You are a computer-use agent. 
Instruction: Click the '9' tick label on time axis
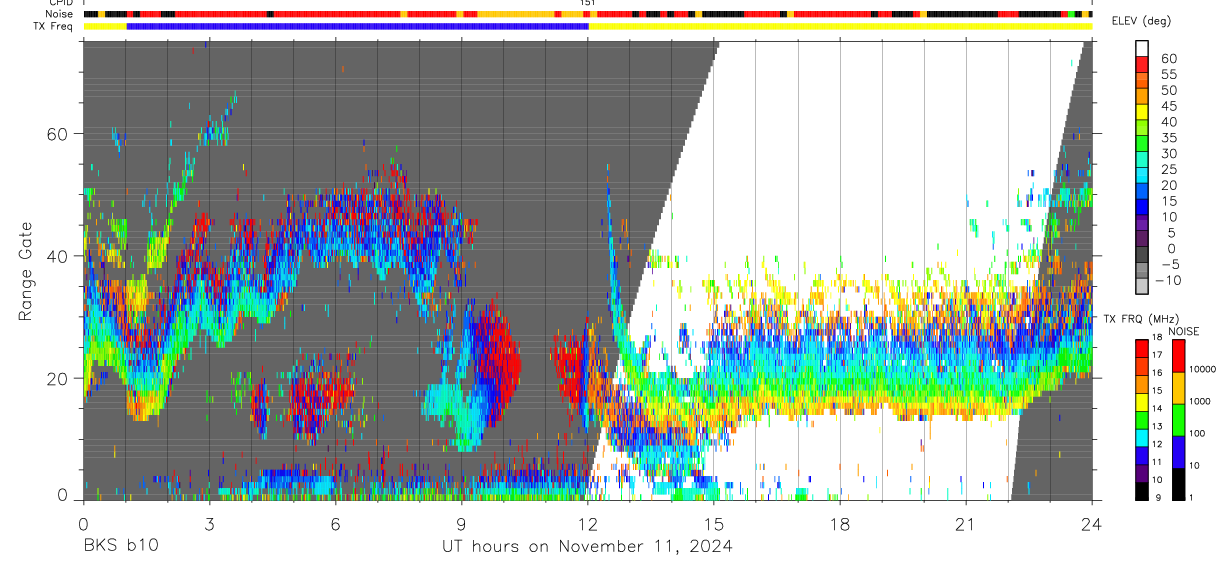pyautogui.click(x=462, y=524)
